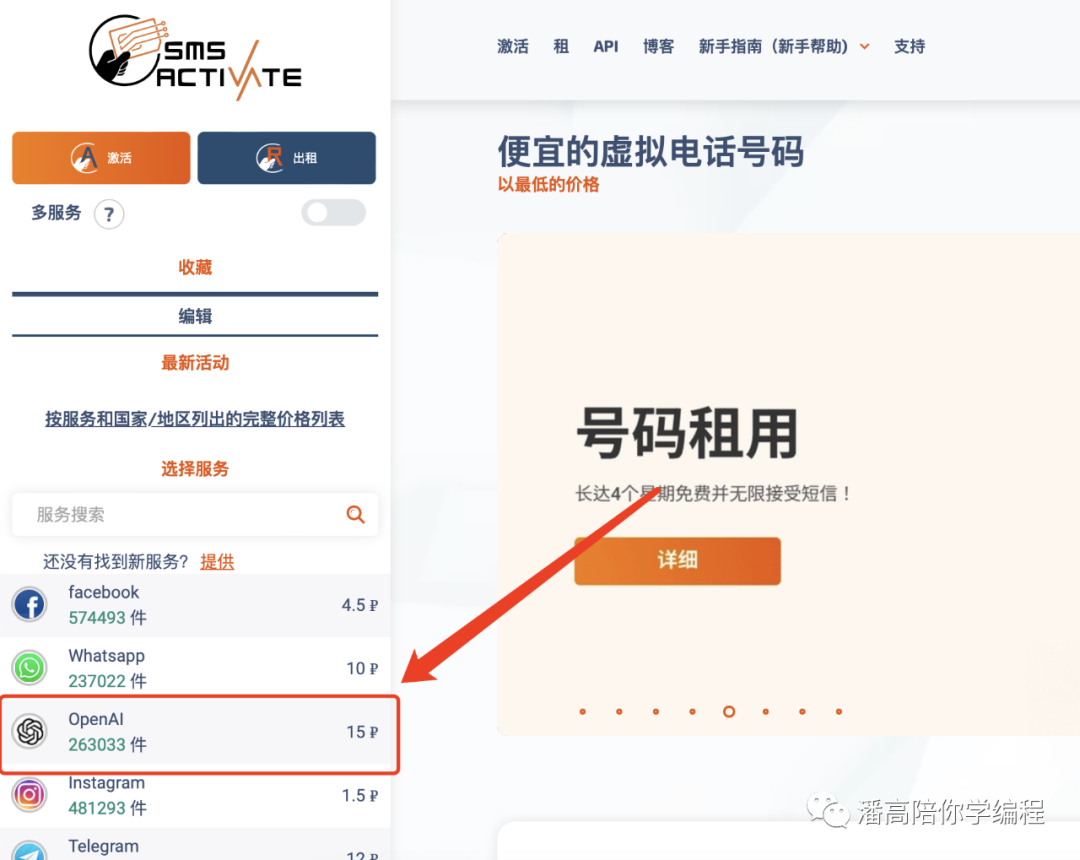Click the 10 ₽ Whatsapp price
This screenshot has height=860, width=1080.
coord(362,669)
